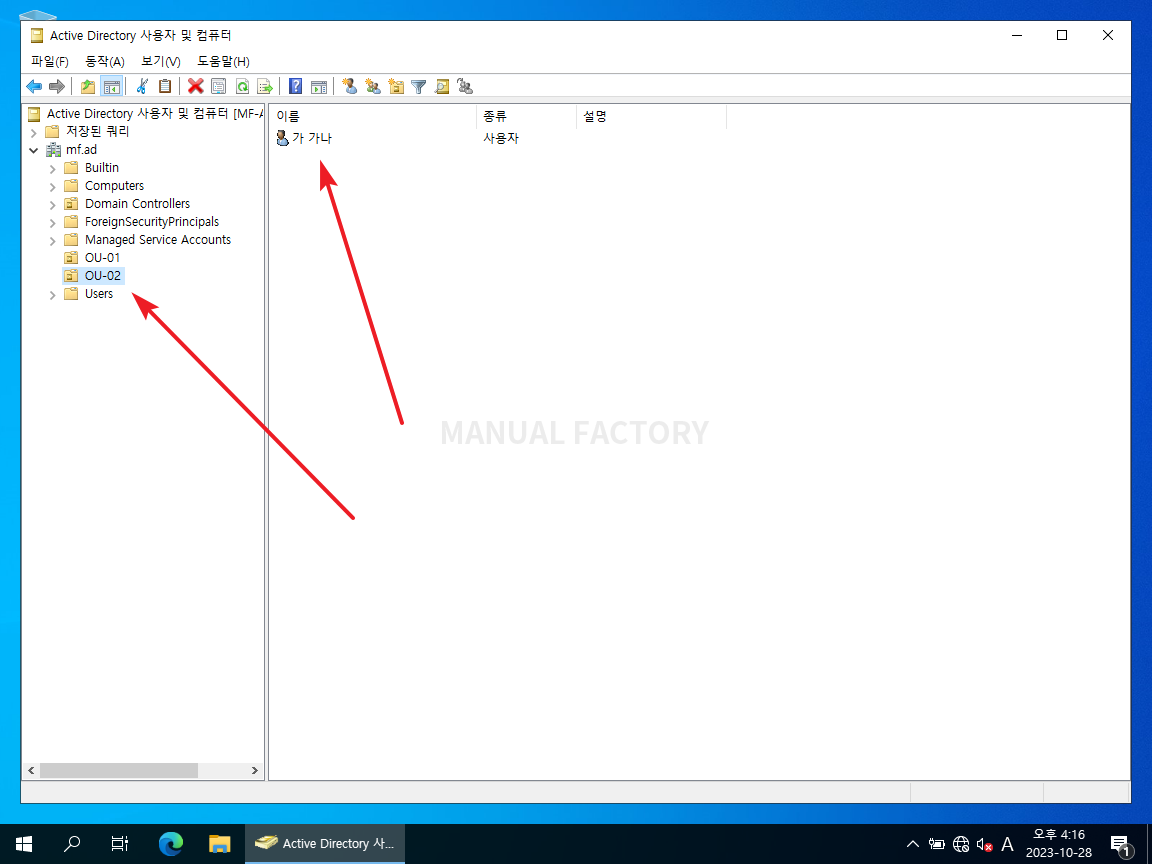Viewport: 1152px width, 864px height.
Task: Open Properties from the toolbar icon
Action: pos(218,87)
